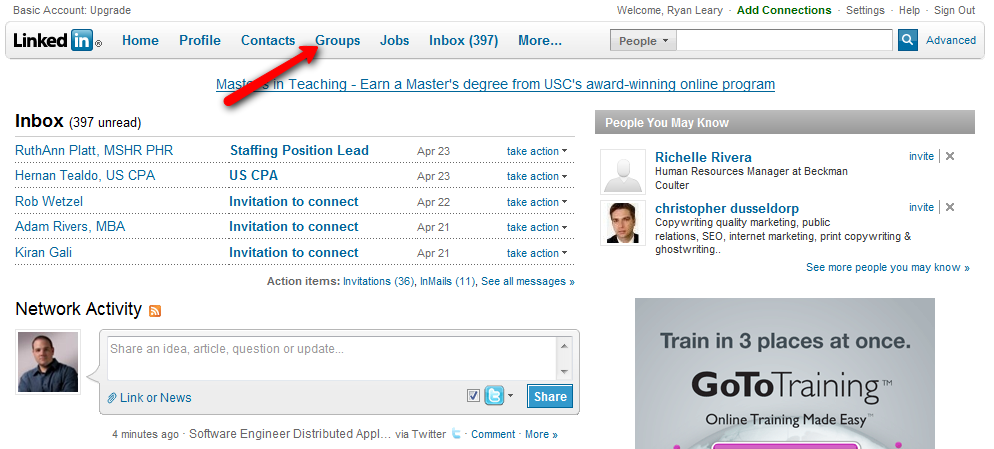994x449 pixels.
Task: Open the Twitter account dropdown arrow
Action: point(511,396)
